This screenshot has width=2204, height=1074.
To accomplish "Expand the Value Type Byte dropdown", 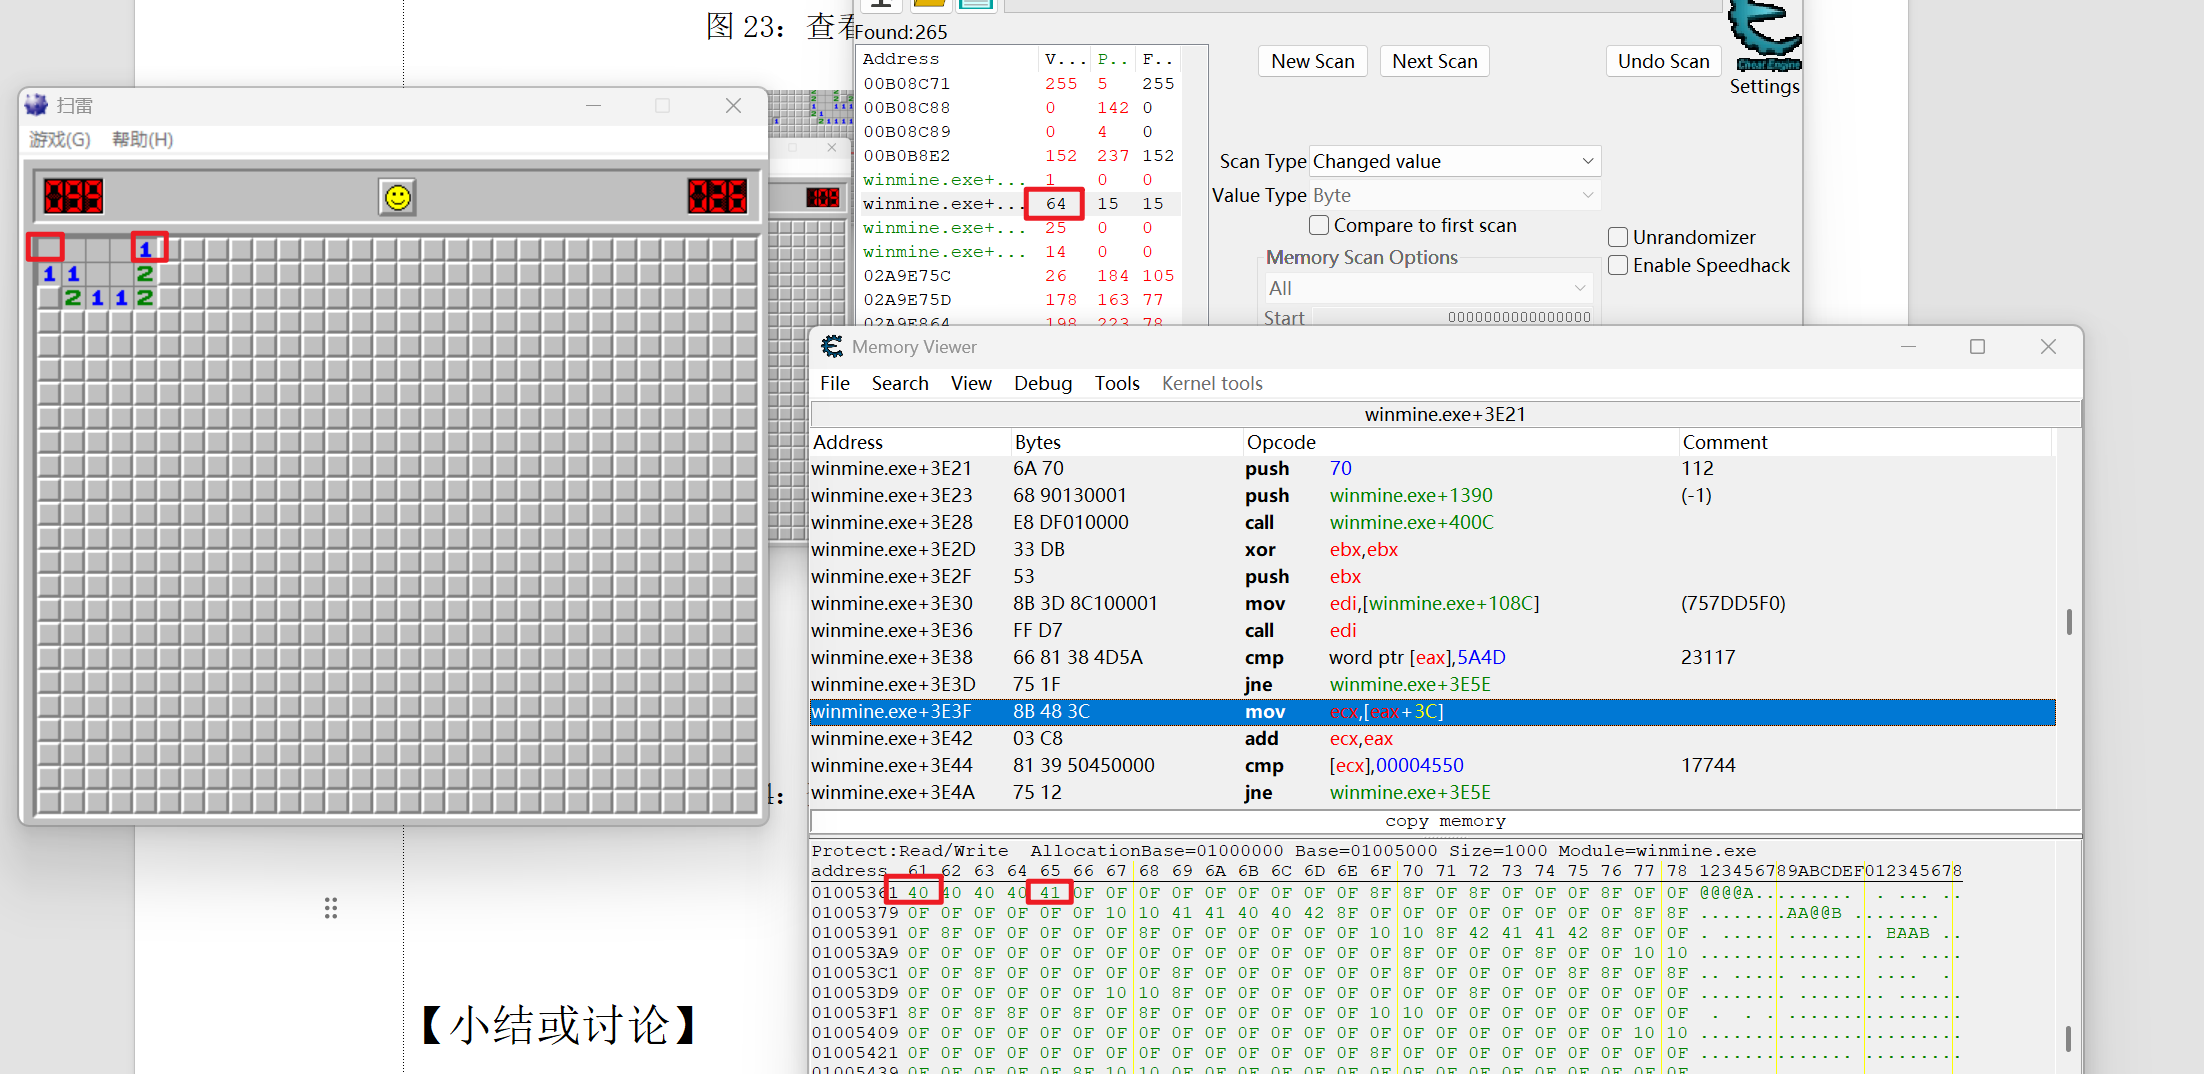I will click(x=1455, y=195).
